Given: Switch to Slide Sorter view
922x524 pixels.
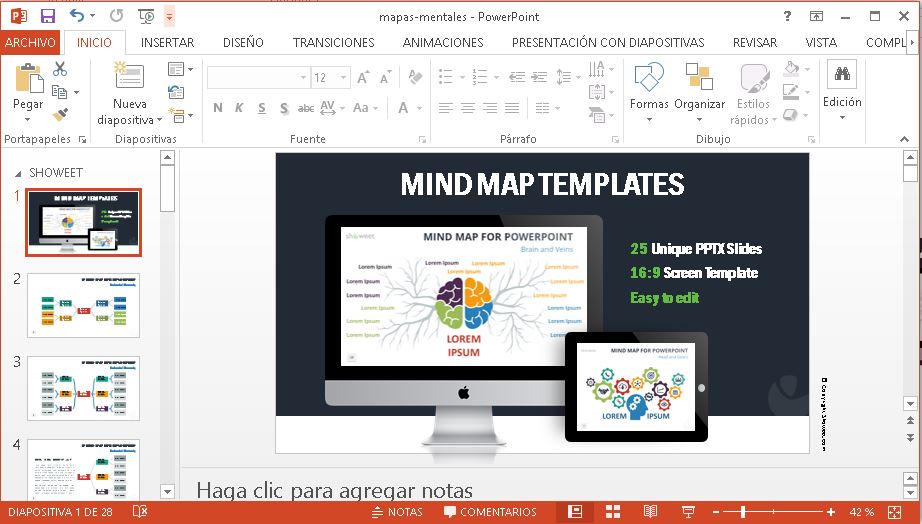Looking at the screenshot, I should pyautogui.click(x=613, y=512).
